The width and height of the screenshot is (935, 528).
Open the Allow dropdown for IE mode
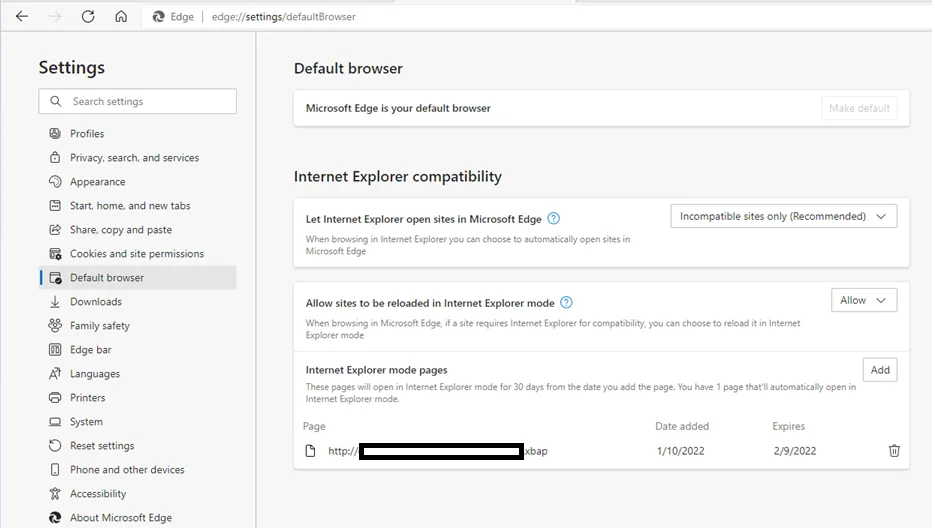[863, 300]
